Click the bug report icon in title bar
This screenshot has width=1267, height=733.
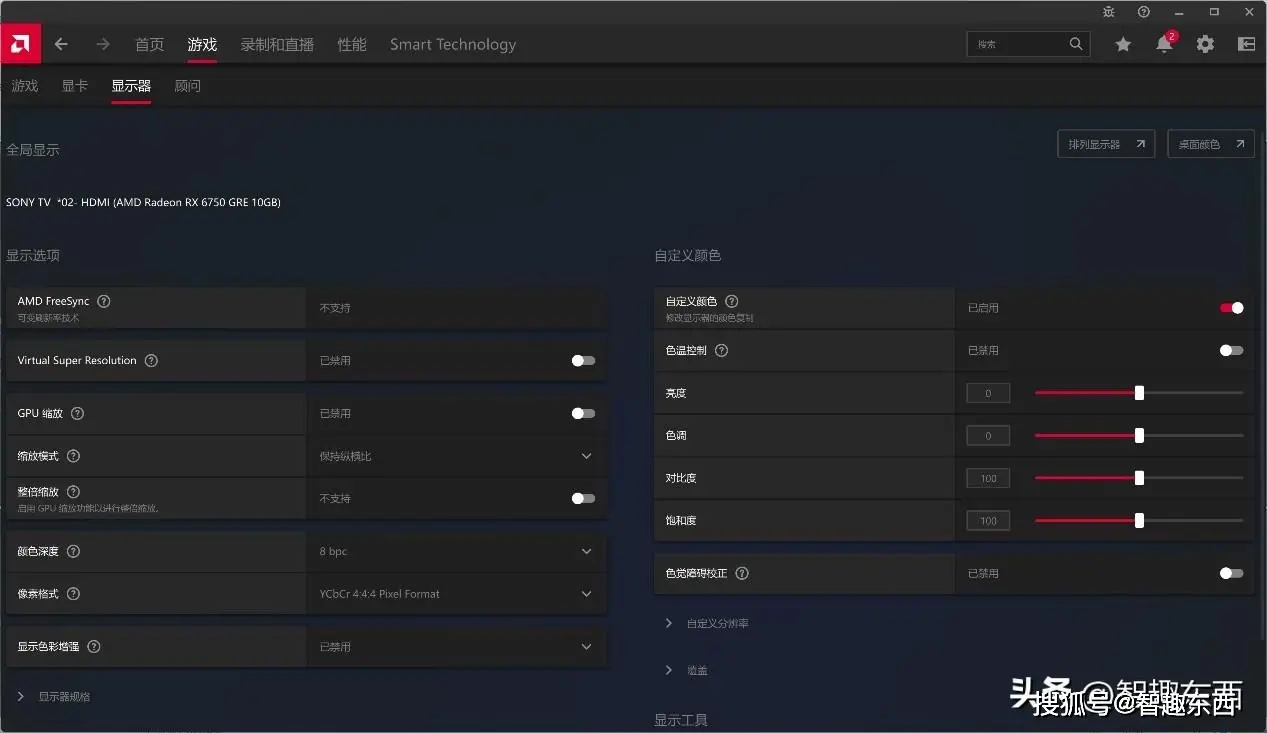(1108, 12)
